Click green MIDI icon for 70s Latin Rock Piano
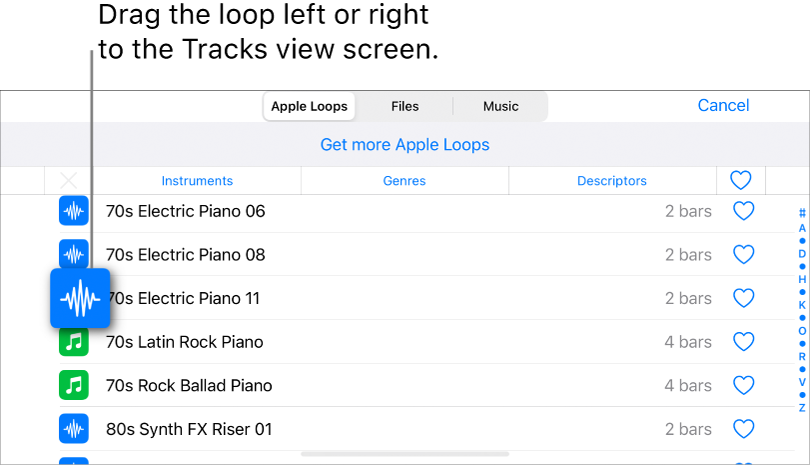Image resolution: width=812 pixels, height=466 pixels. point(74,342)
